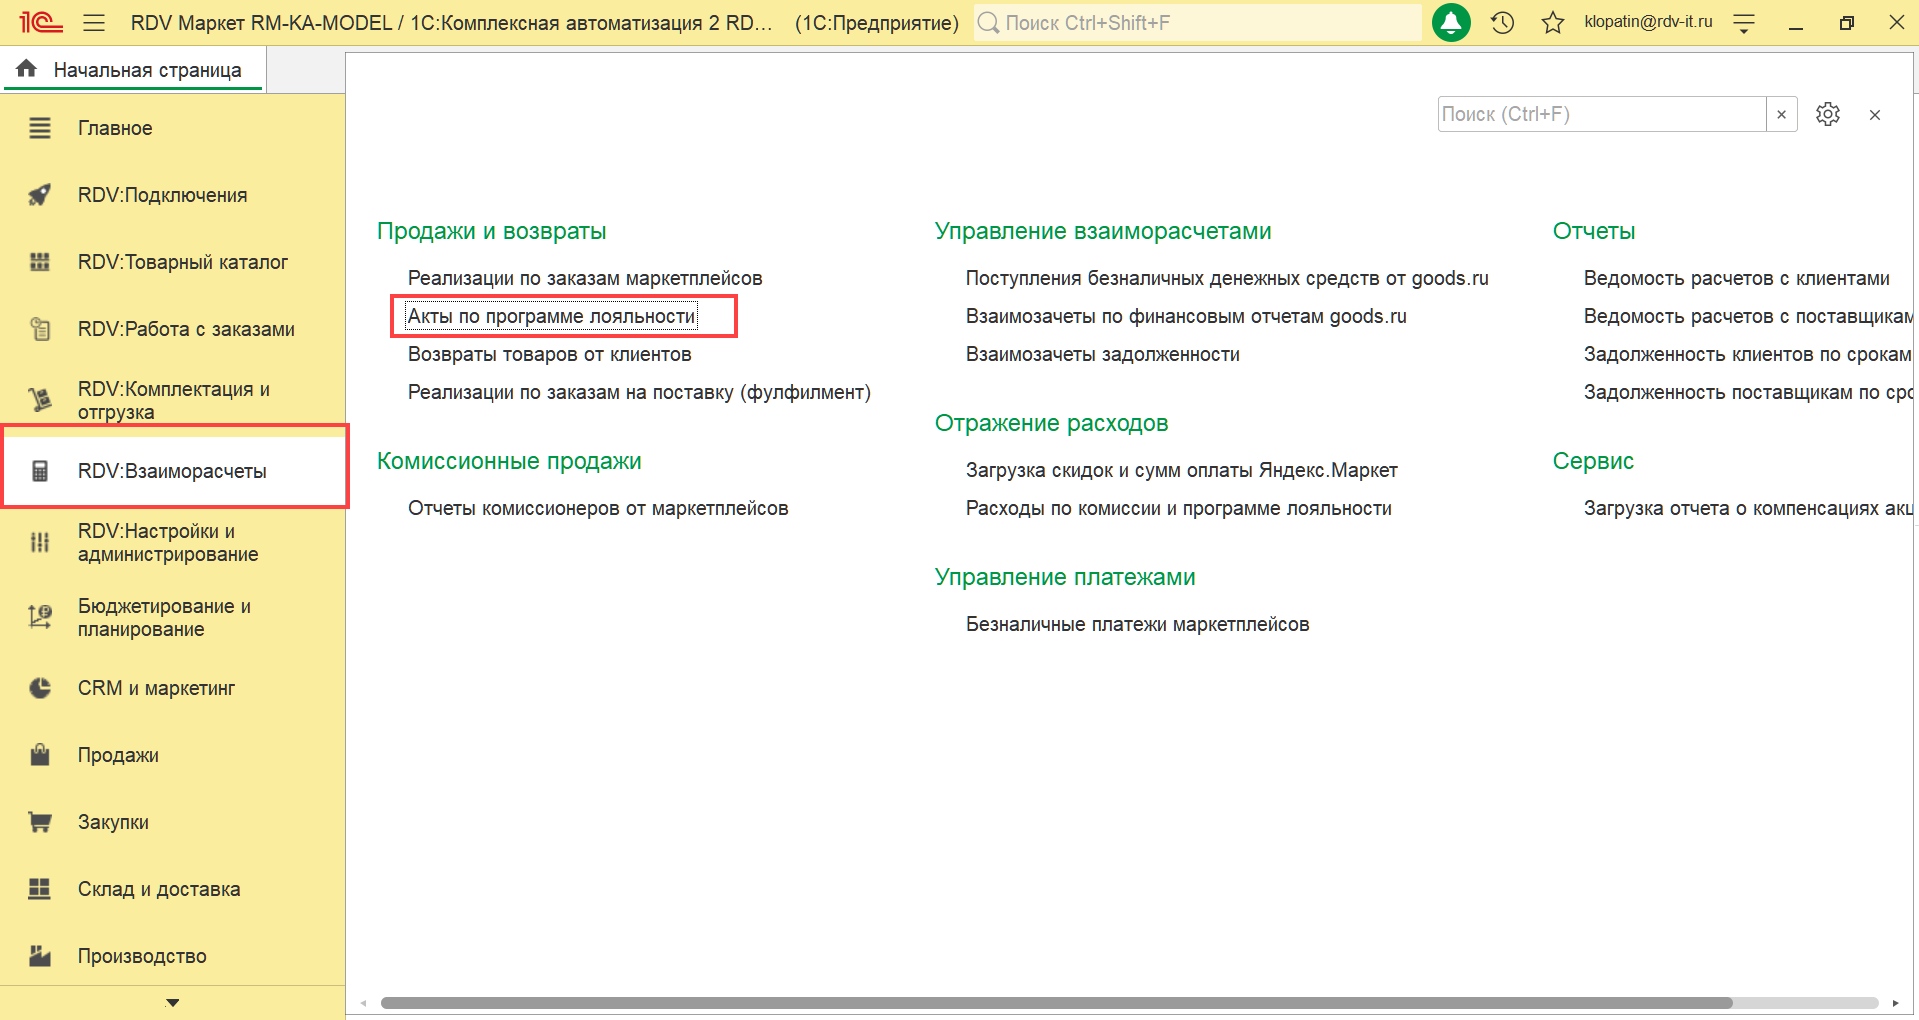Expand more sections with the bottom arrow
The width and height of the screenshot is (1919, 1020).
[x=172, y=1002]
